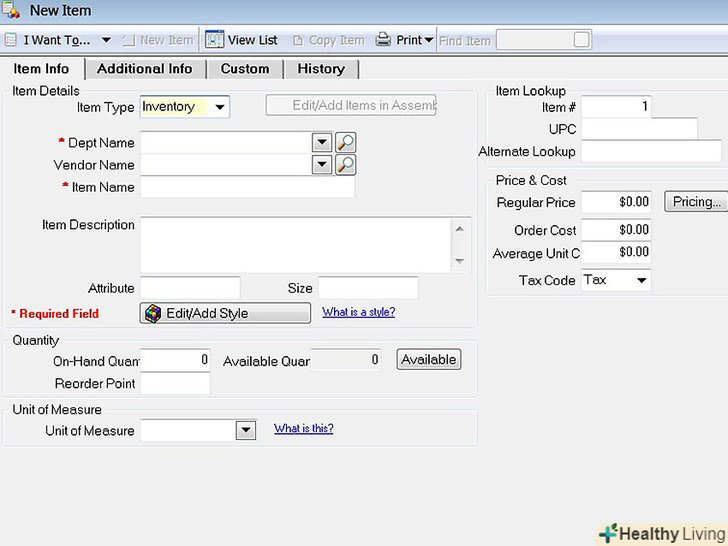The image size is (728, 546).
Task: Click the Item # field
Action: pos(617,107)
